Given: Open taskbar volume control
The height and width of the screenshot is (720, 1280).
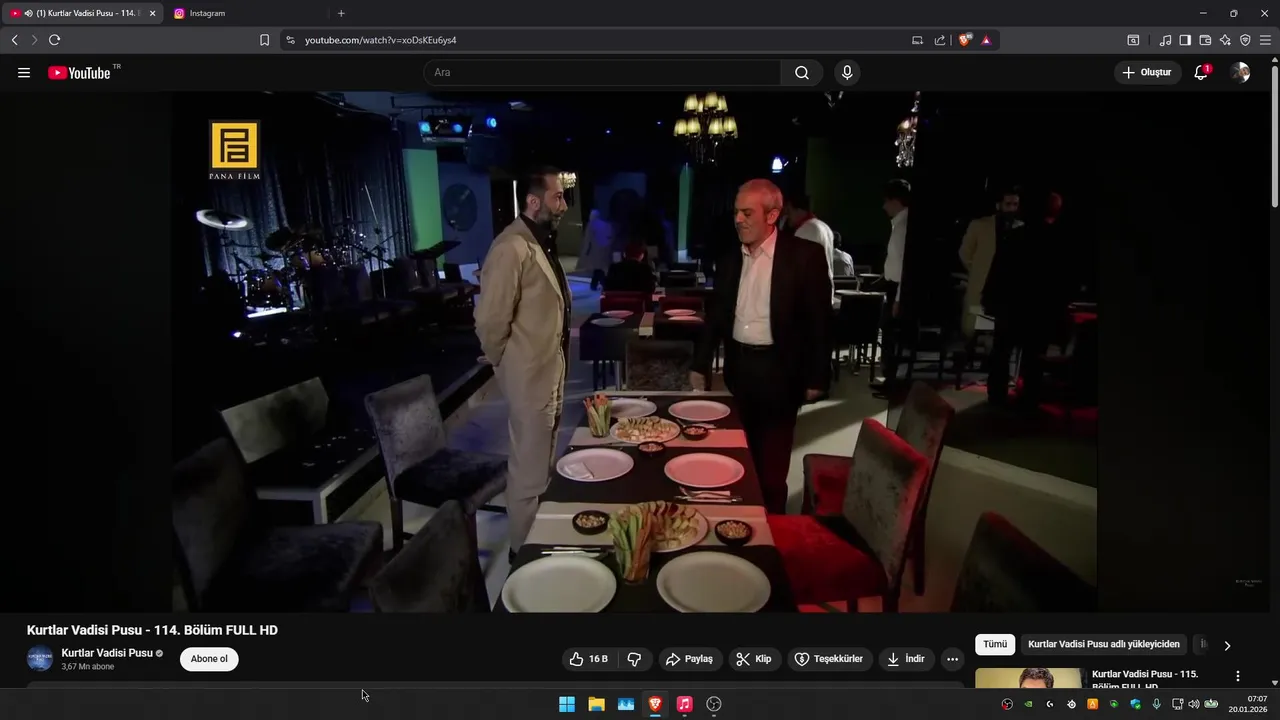Looking at the screenshot, I should pos(1193,704).
